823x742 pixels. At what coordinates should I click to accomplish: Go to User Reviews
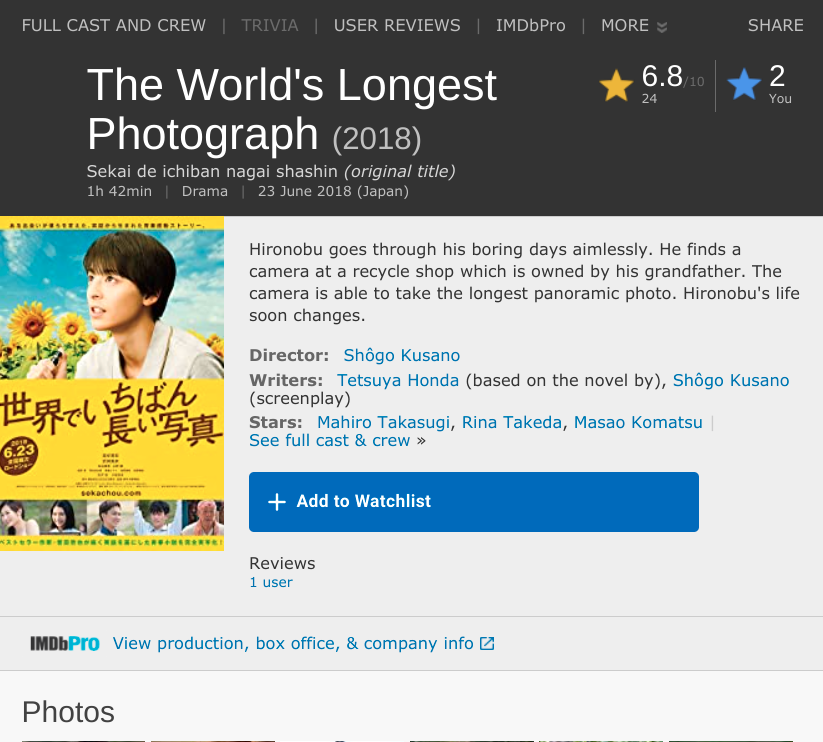tap(397, 25)
